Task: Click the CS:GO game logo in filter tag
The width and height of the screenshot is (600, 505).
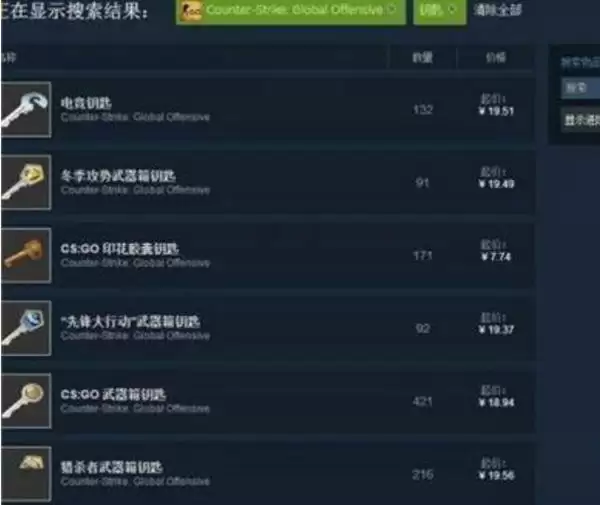Action: pos(191,11)
